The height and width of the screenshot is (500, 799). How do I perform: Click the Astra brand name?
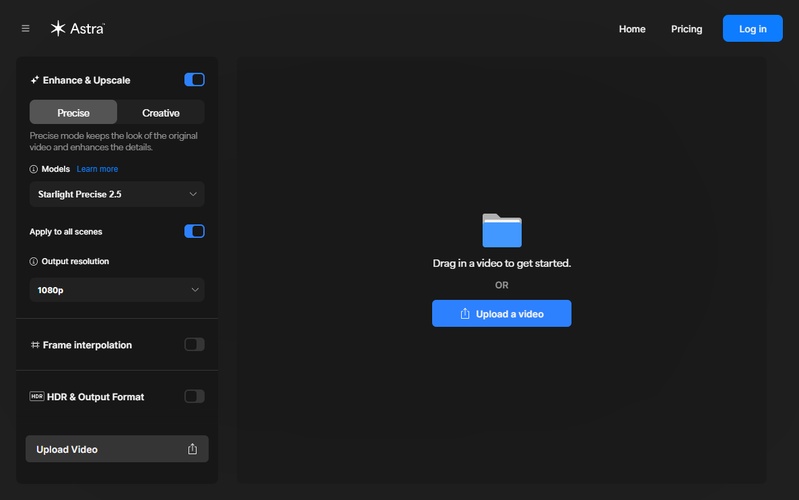(87, 29)
